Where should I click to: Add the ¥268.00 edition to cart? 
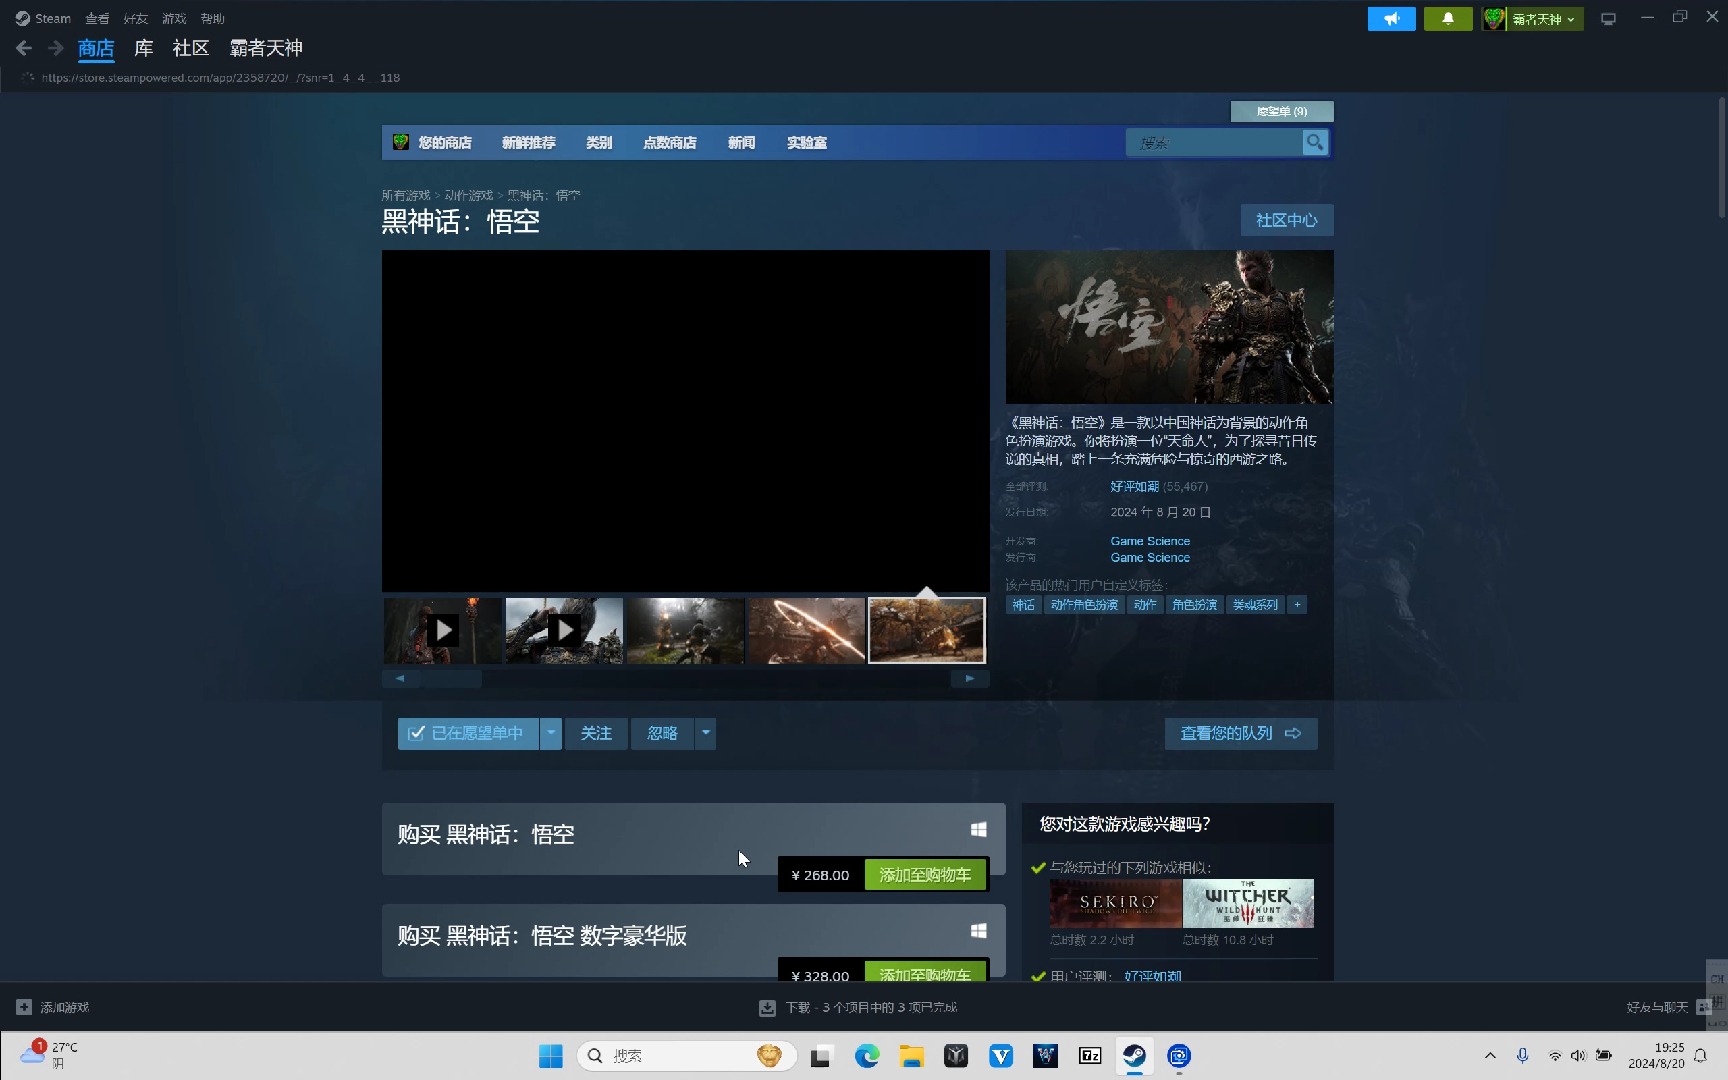(x=925, y=875)
